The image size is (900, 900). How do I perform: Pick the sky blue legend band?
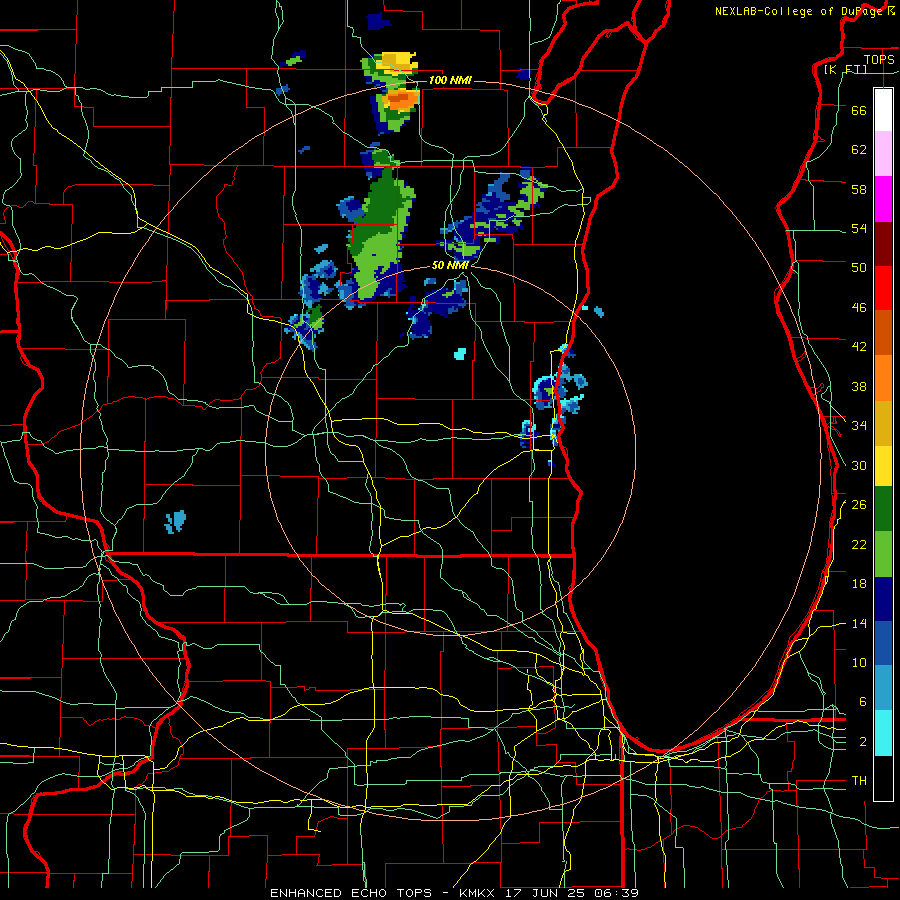[883, 688]
